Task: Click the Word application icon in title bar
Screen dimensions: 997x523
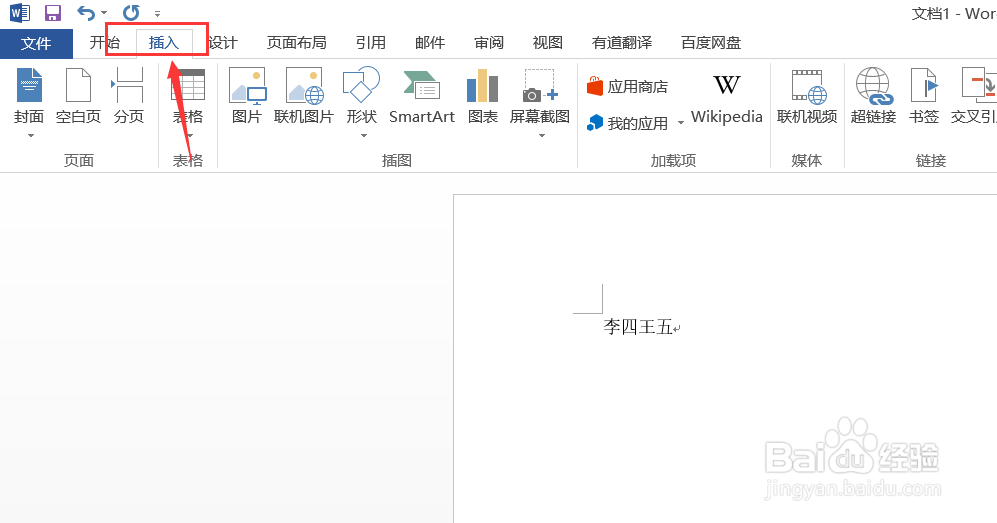Action: pyautogui.click(x=20, y=13)
